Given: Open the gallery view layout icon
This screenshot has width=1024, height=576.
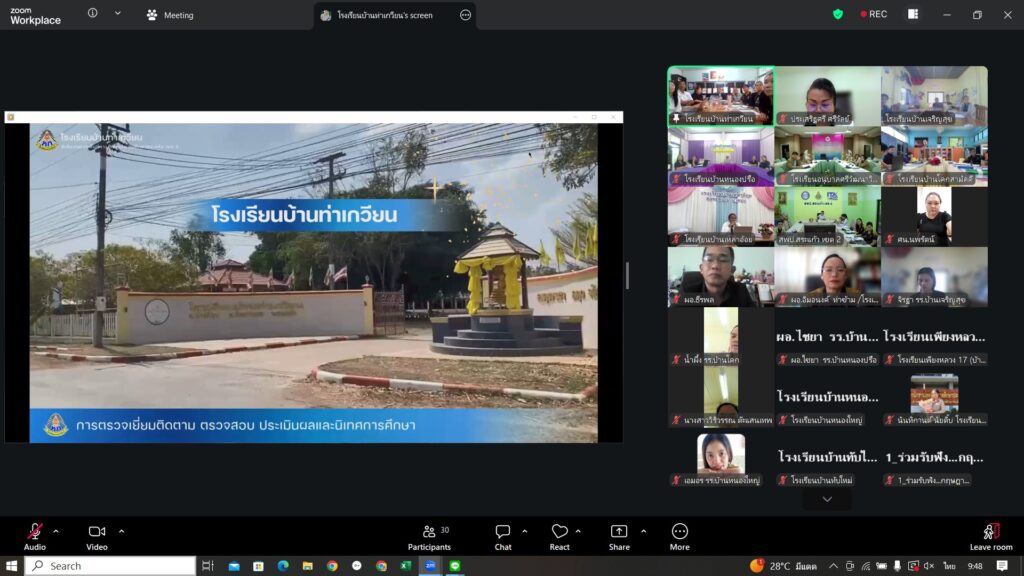Looking at the screenshot, I should (x=913, y=14).
